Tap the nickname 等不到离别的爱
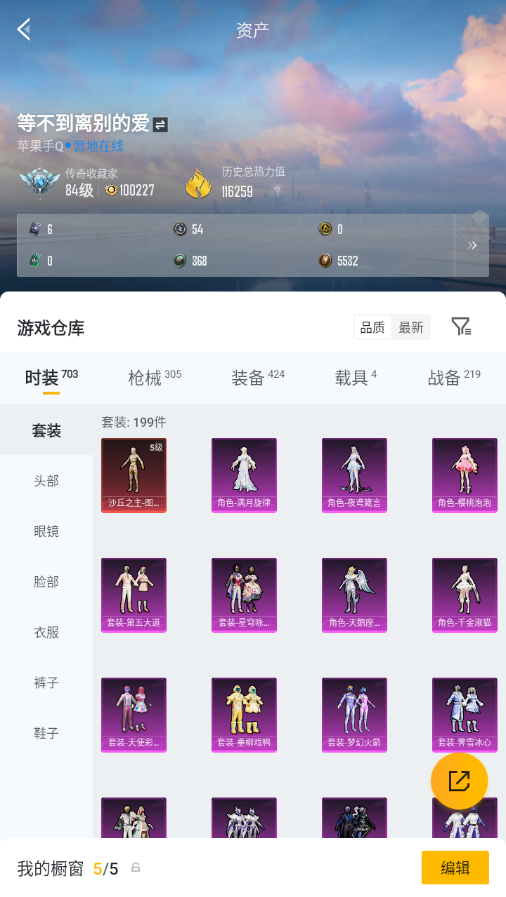This screenshot has width=506, height=897. coord(83,123)
